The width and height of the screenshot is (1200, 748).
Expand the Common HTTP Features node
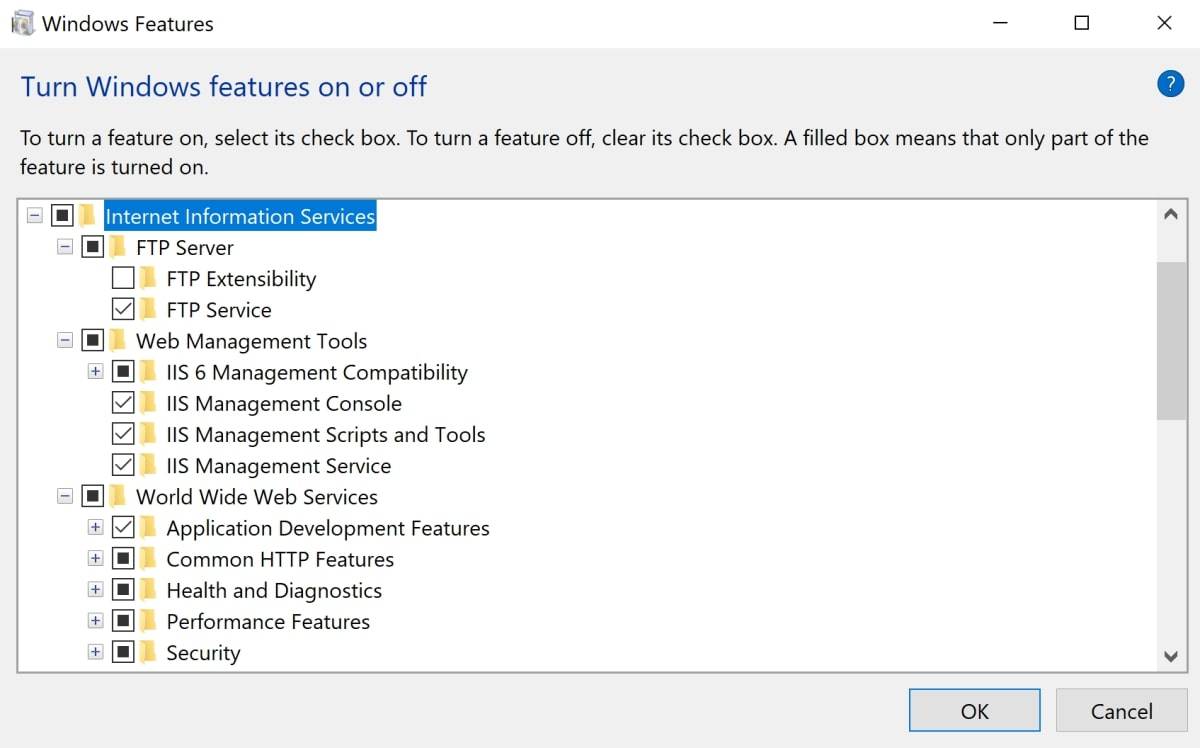click(95, 559)
